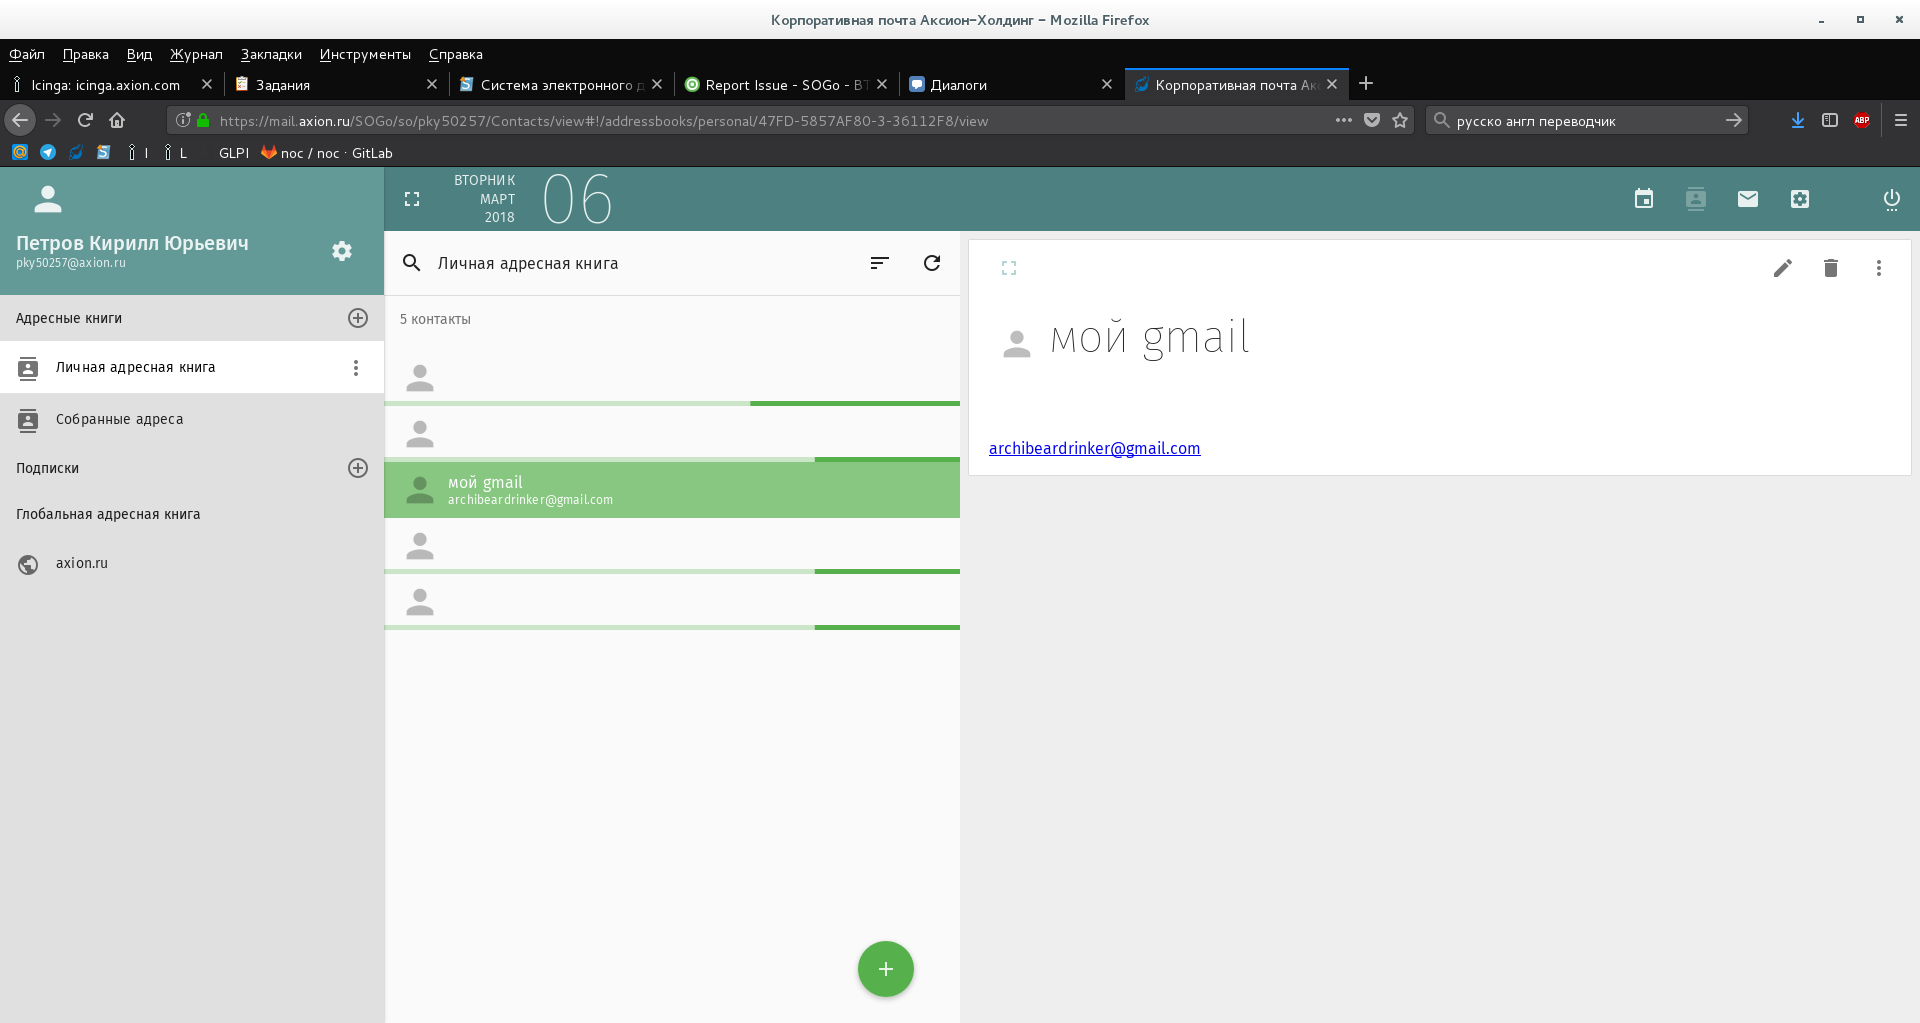The image size is (1920, 1023).
Task: Edit the contact with pencil icon
Action: [1782, 268]
